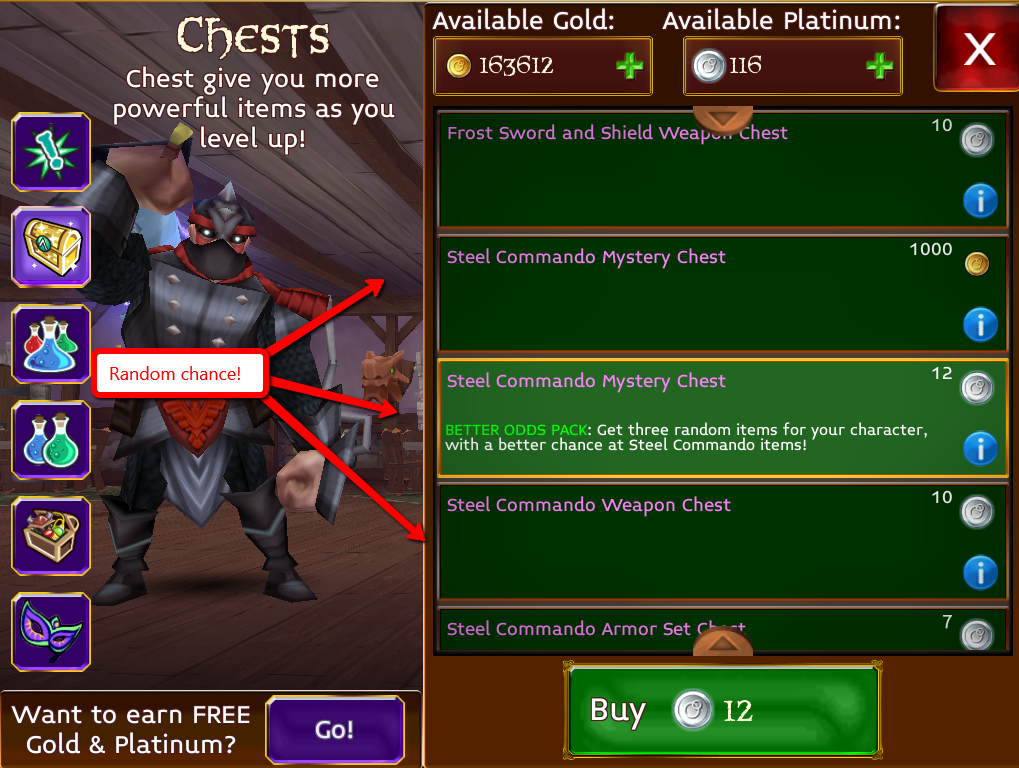Image resolution: width=1019 pixels, height=768 pixels.
Task: Show info for Frost Sword and Shield chest
Action: pyautogui.click(x=980, y=200)
